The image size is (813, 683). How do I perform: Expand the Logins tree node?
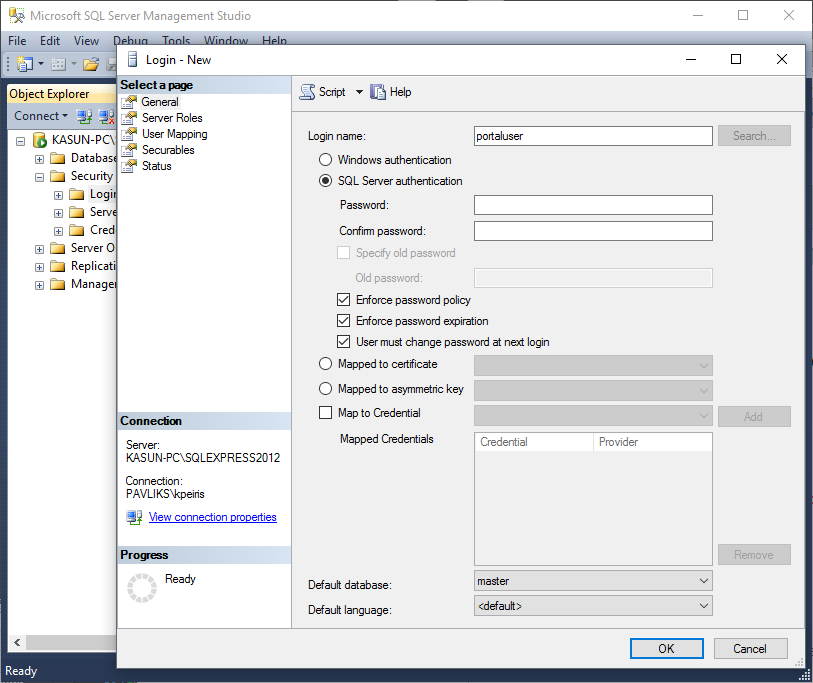tap(58, 195)
